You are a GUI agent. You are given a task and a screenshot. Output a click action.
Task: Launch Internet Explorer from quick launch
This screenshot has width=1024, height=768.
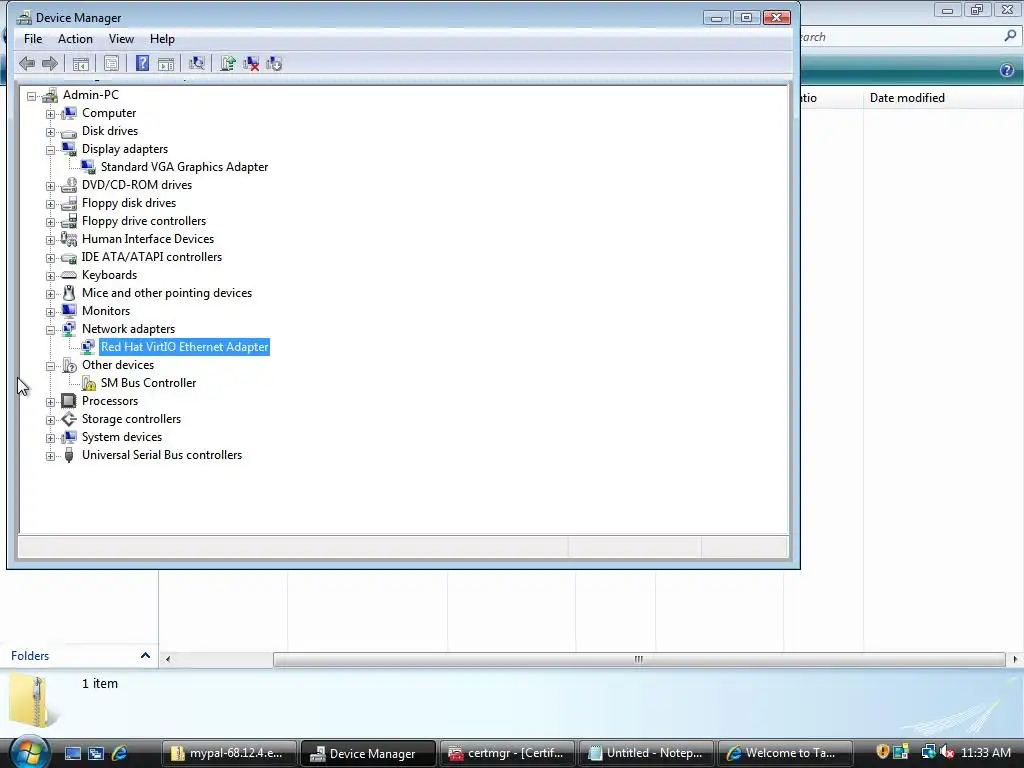119,753
